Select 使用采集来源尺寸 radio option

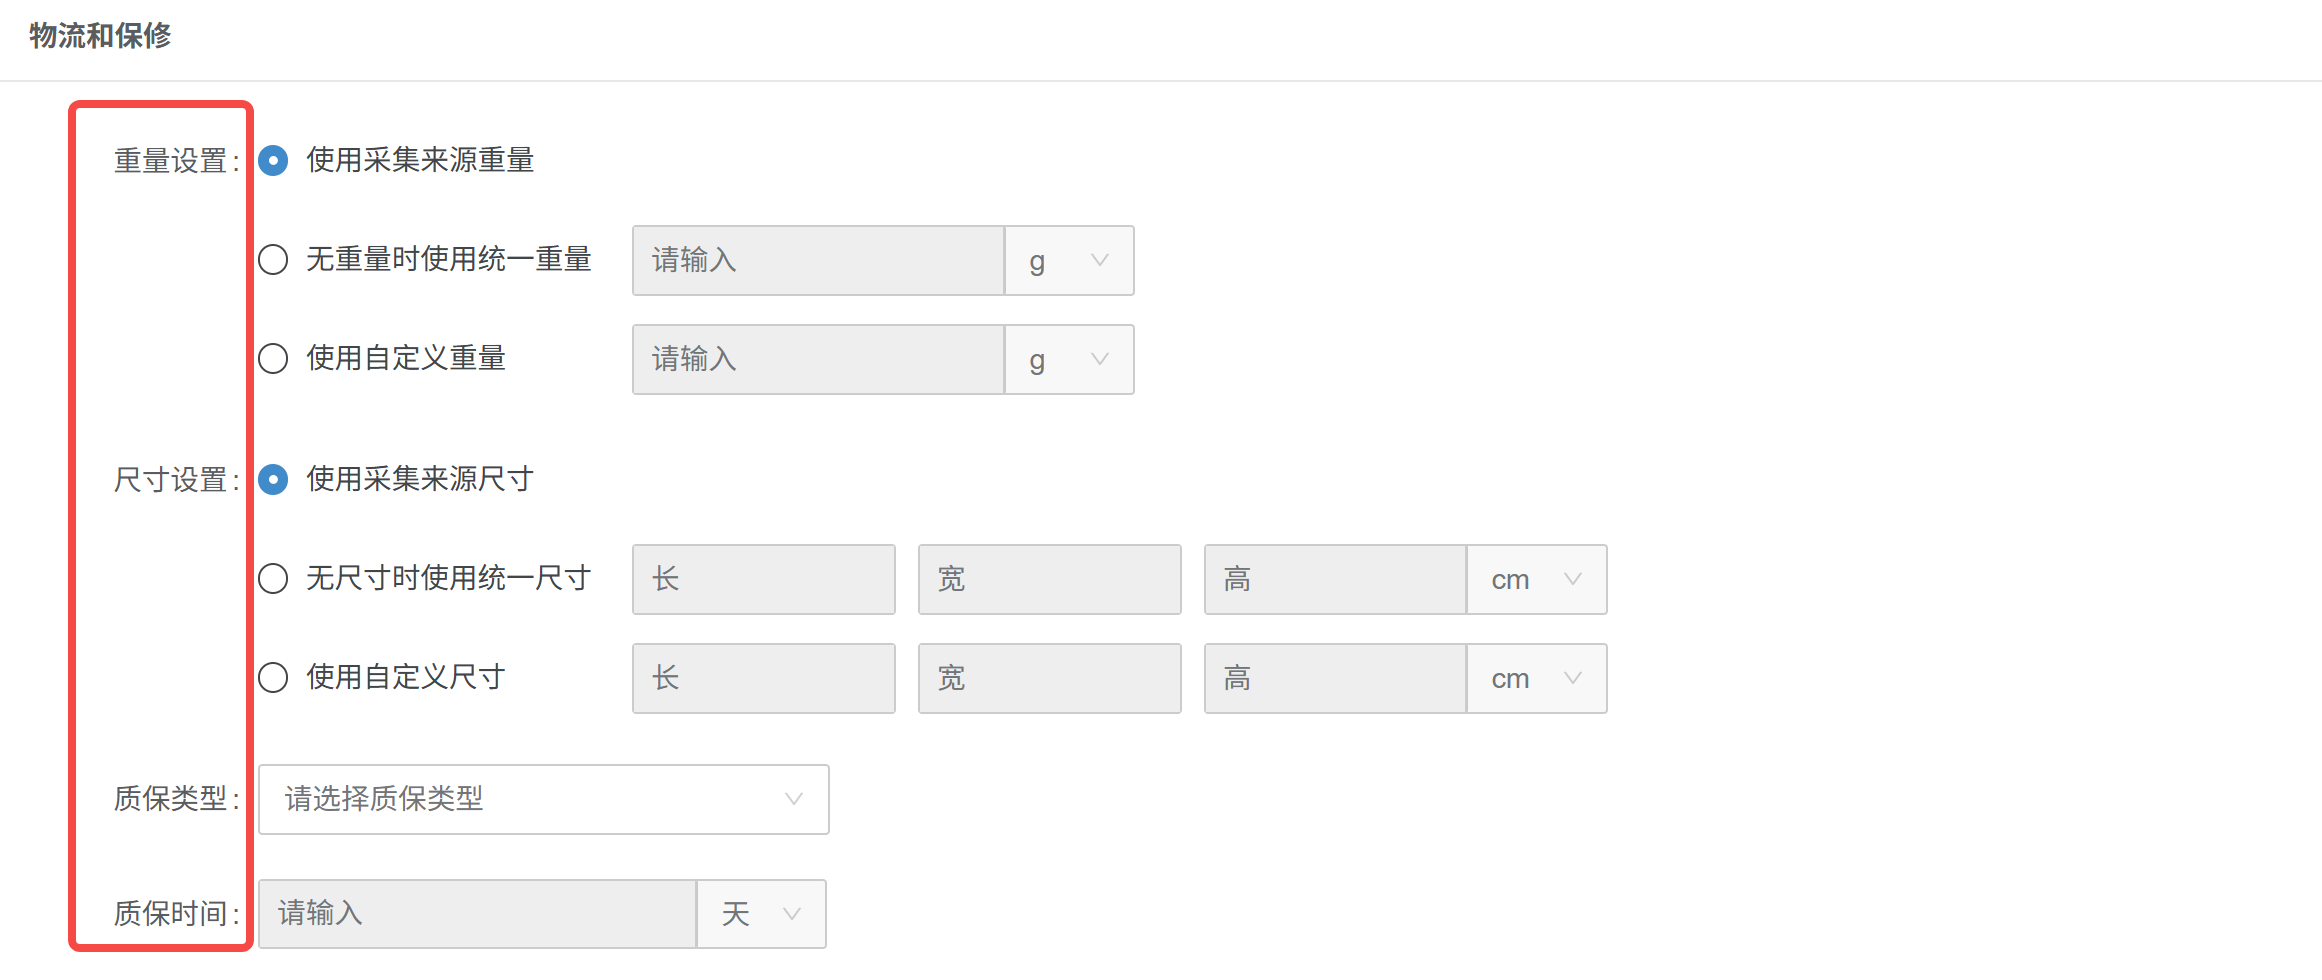pyautogui.click(x=273, y=480)
